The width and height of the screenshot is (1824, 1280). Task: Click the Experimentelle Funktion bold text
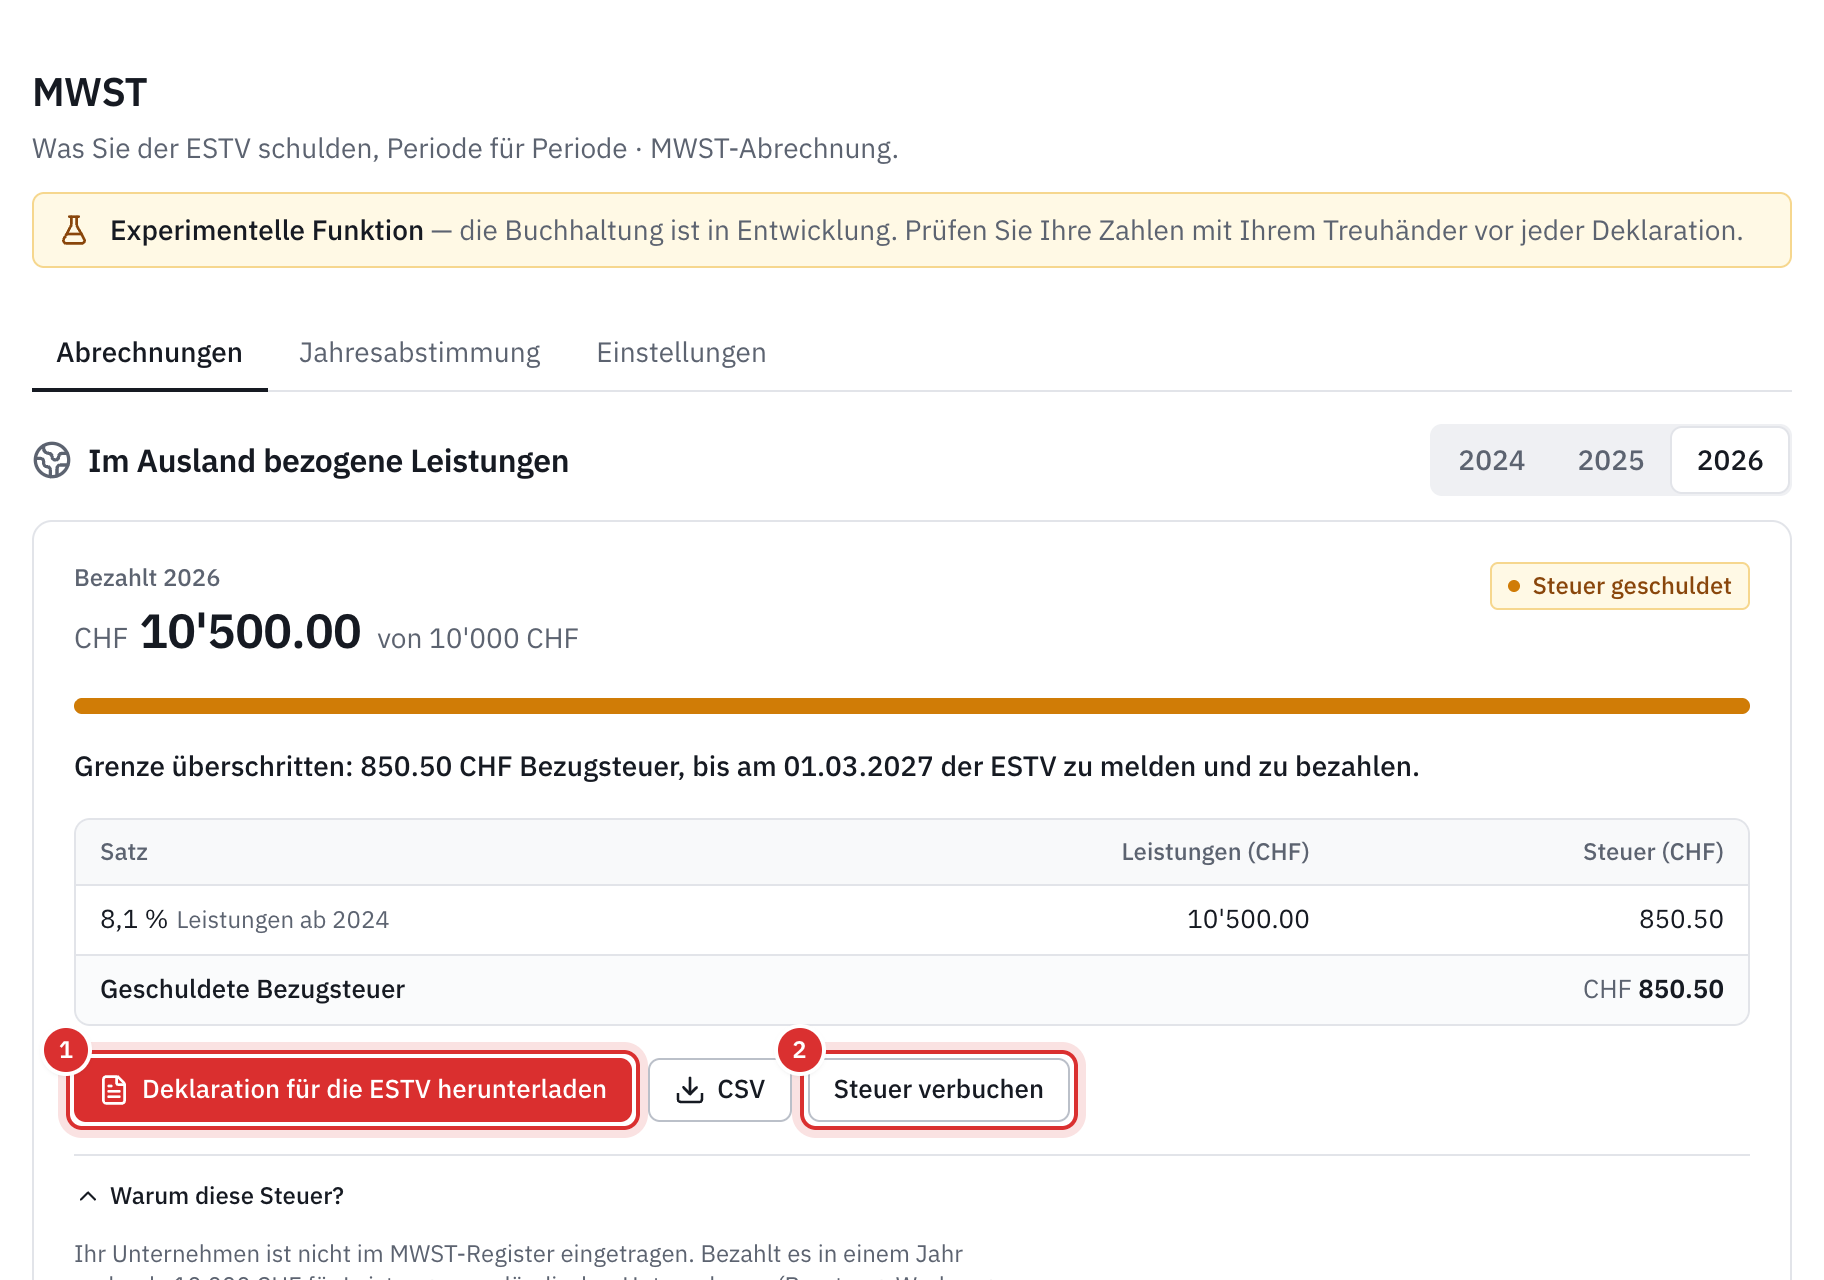click(x=267, y=231)
